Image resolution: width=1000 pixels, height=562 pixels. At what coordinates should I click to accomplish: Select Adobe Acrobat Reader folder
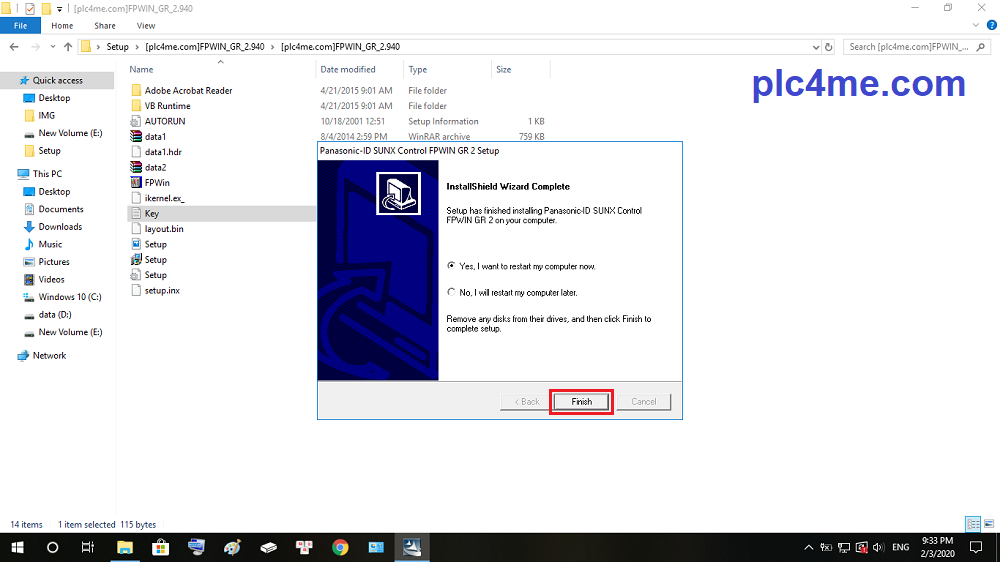tap(188, 91)
